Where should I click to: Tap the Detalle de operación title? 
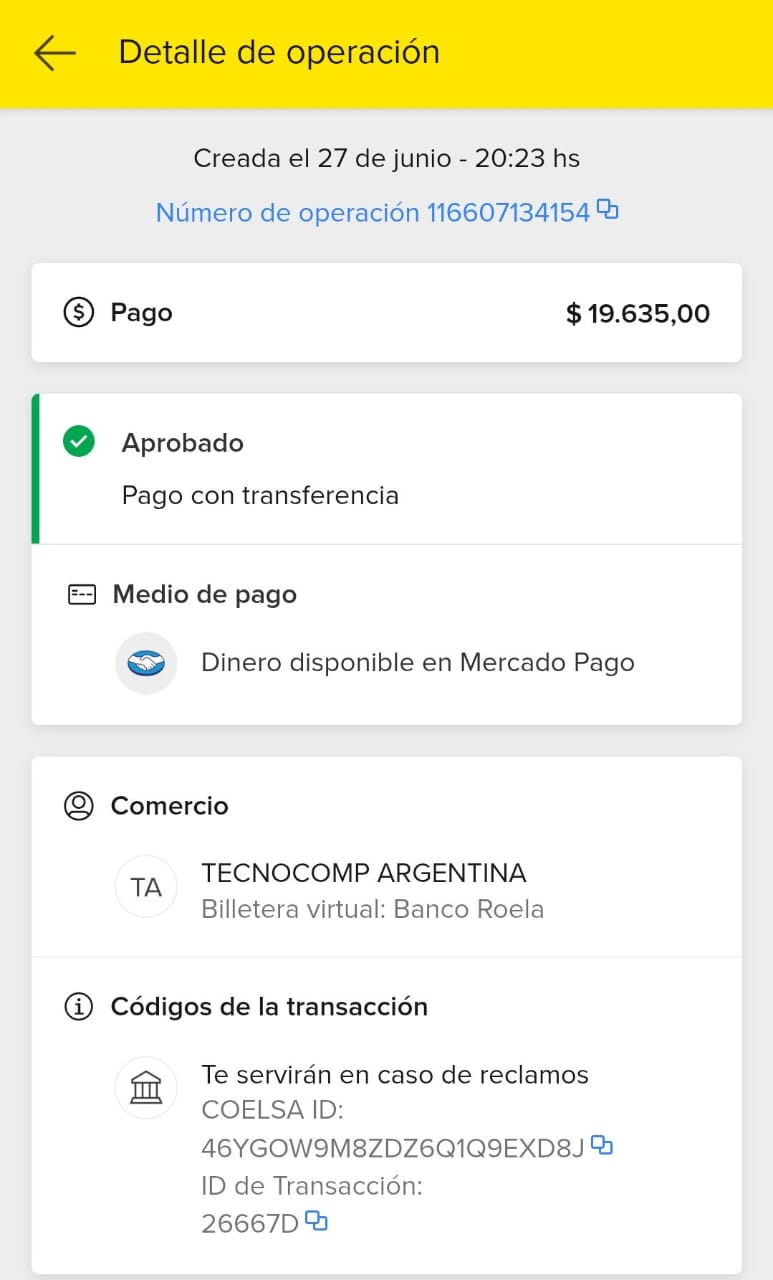(x=279, y=52)
